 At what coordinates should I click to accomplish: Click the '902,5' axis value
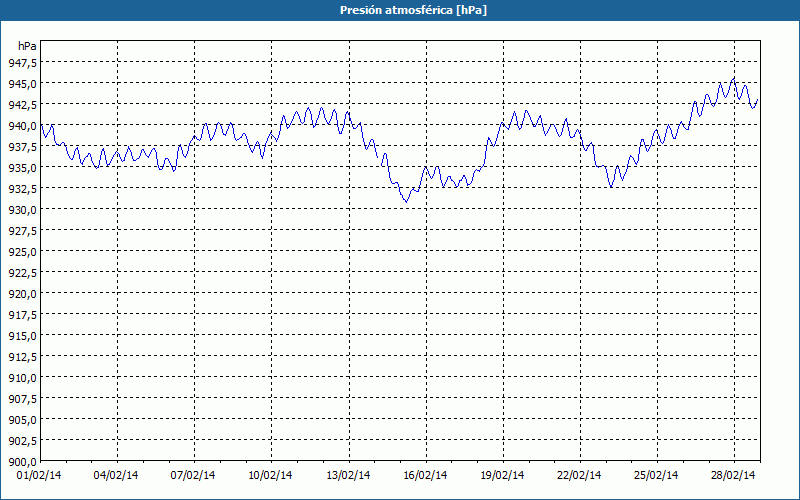pos(23,440)
